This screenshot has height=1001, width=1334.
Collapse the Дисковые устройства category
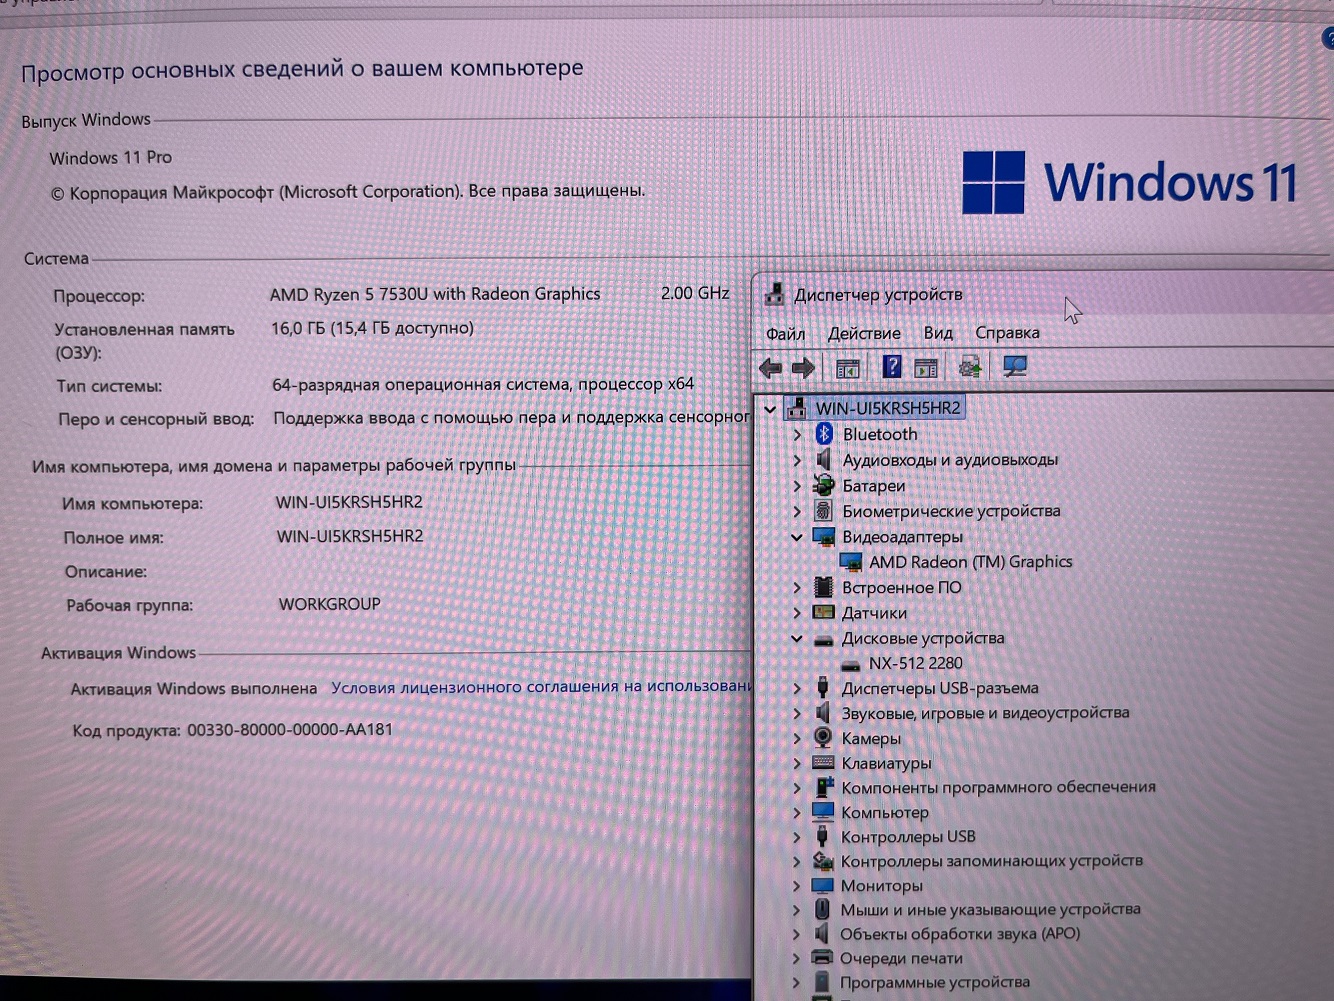(x=797, y=638)
